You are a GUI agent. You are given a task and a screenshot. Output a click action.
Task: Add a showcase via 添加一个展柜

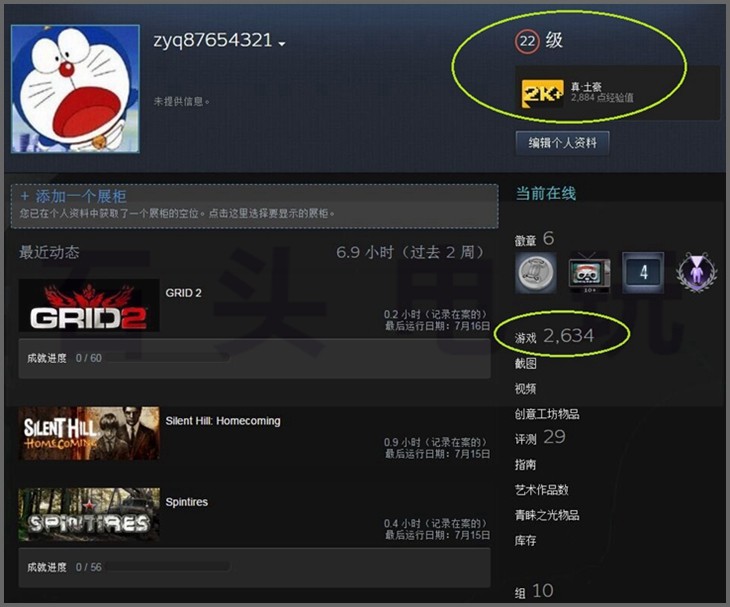coord(73,196)
